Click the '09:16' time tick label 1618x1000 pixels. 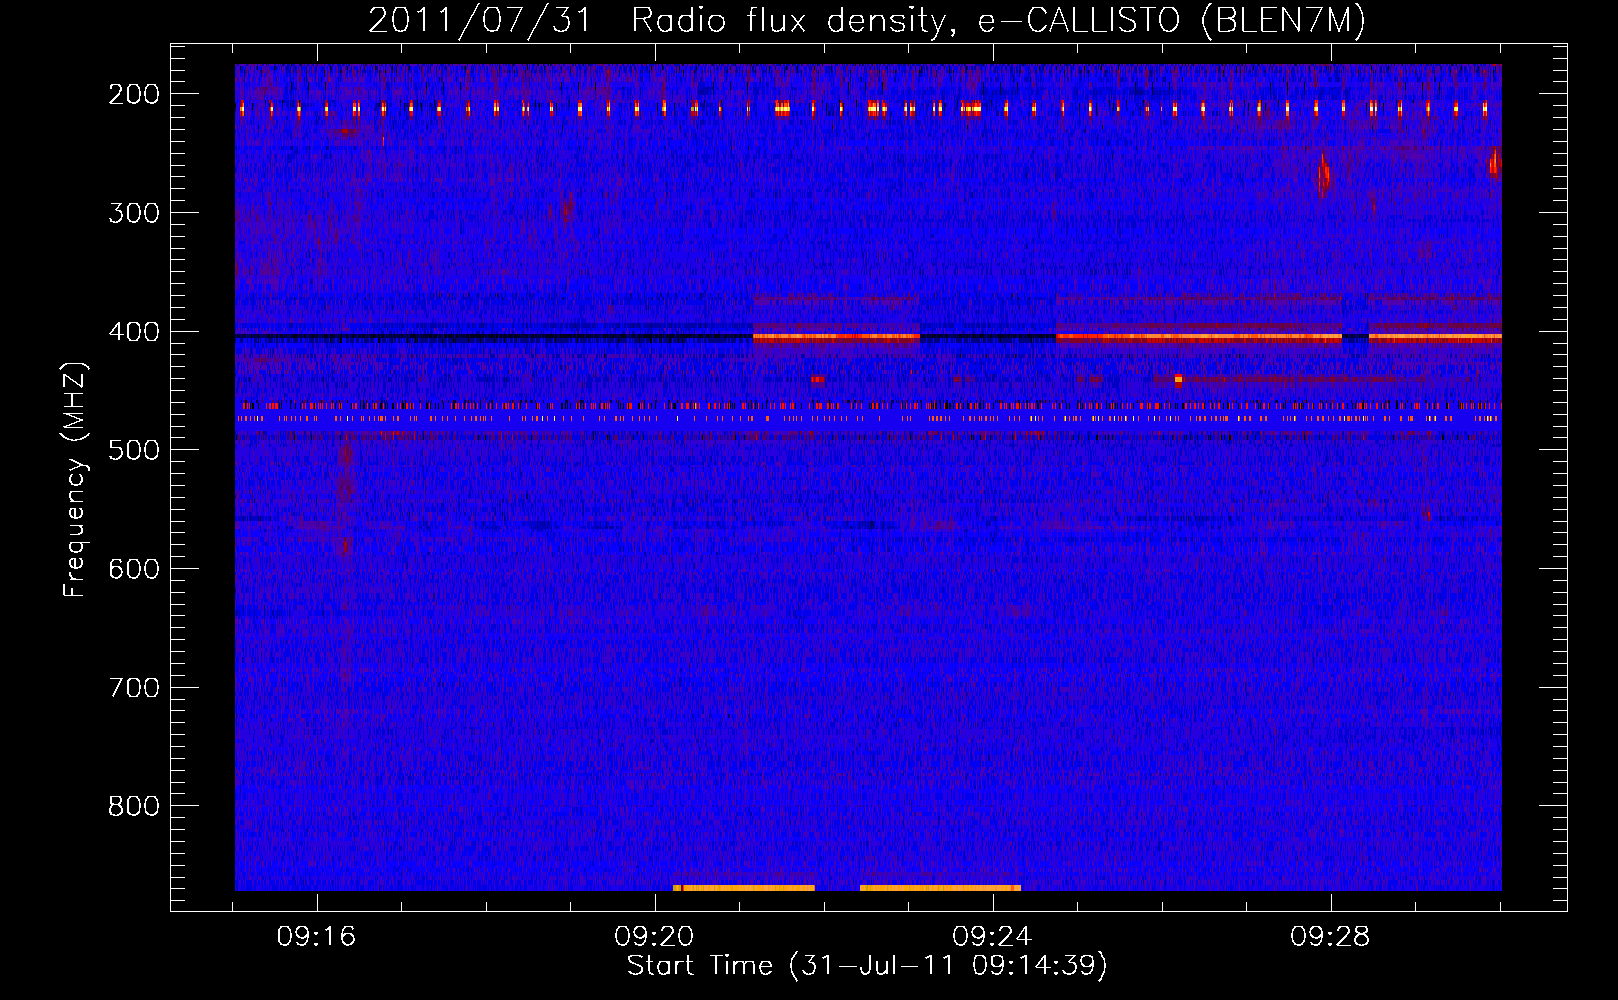(x=317, y=937)
